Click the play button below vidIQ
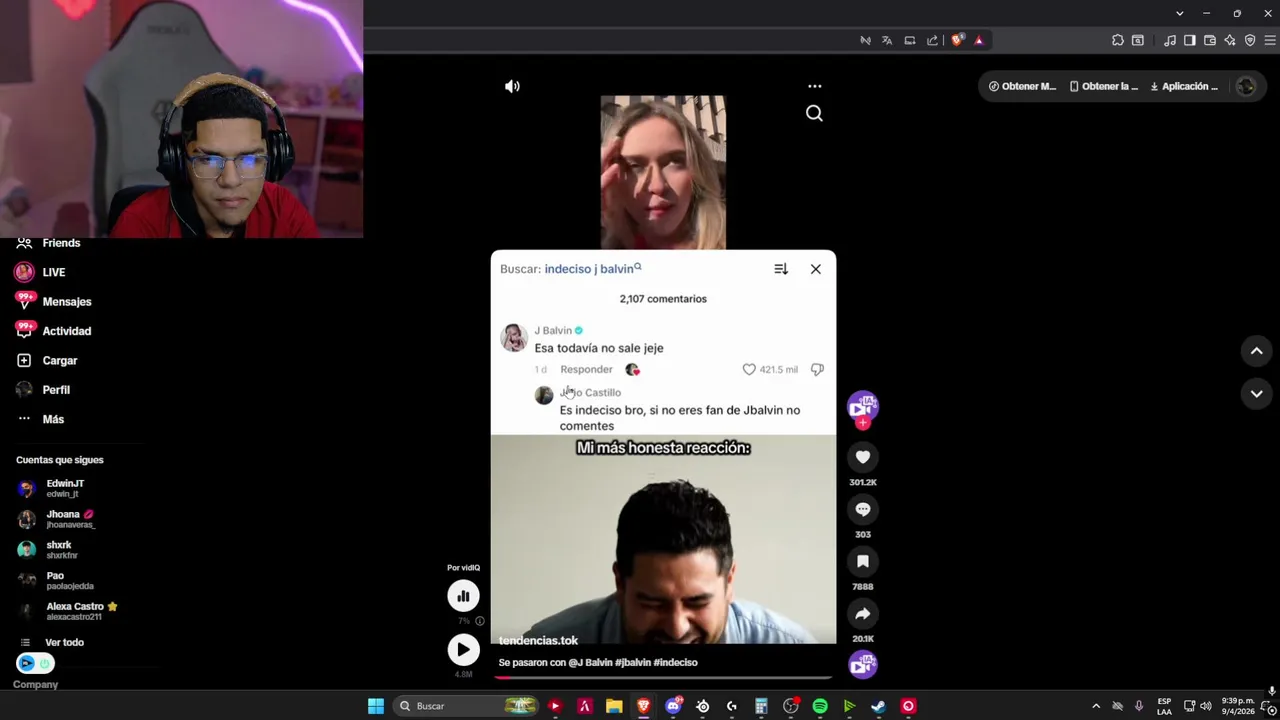This screenshot has width=1280, height=720. 463,650
